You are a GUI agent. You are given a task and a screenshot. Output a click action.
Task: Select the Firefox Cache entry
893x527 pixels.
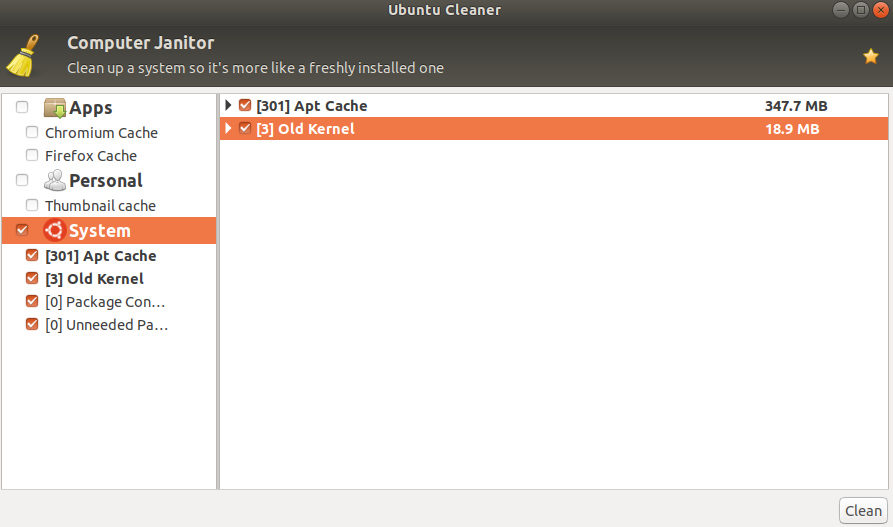coord(91,156)
